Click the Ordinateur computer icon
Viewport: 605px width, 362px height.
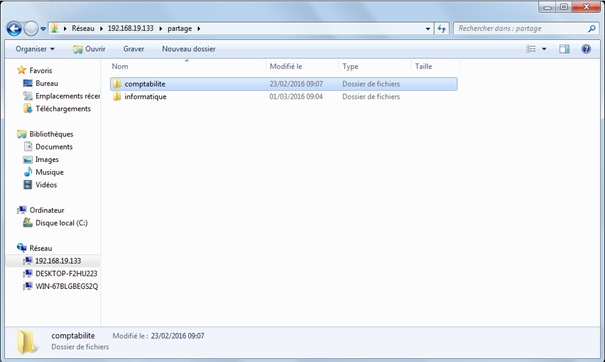click(22, 210)
